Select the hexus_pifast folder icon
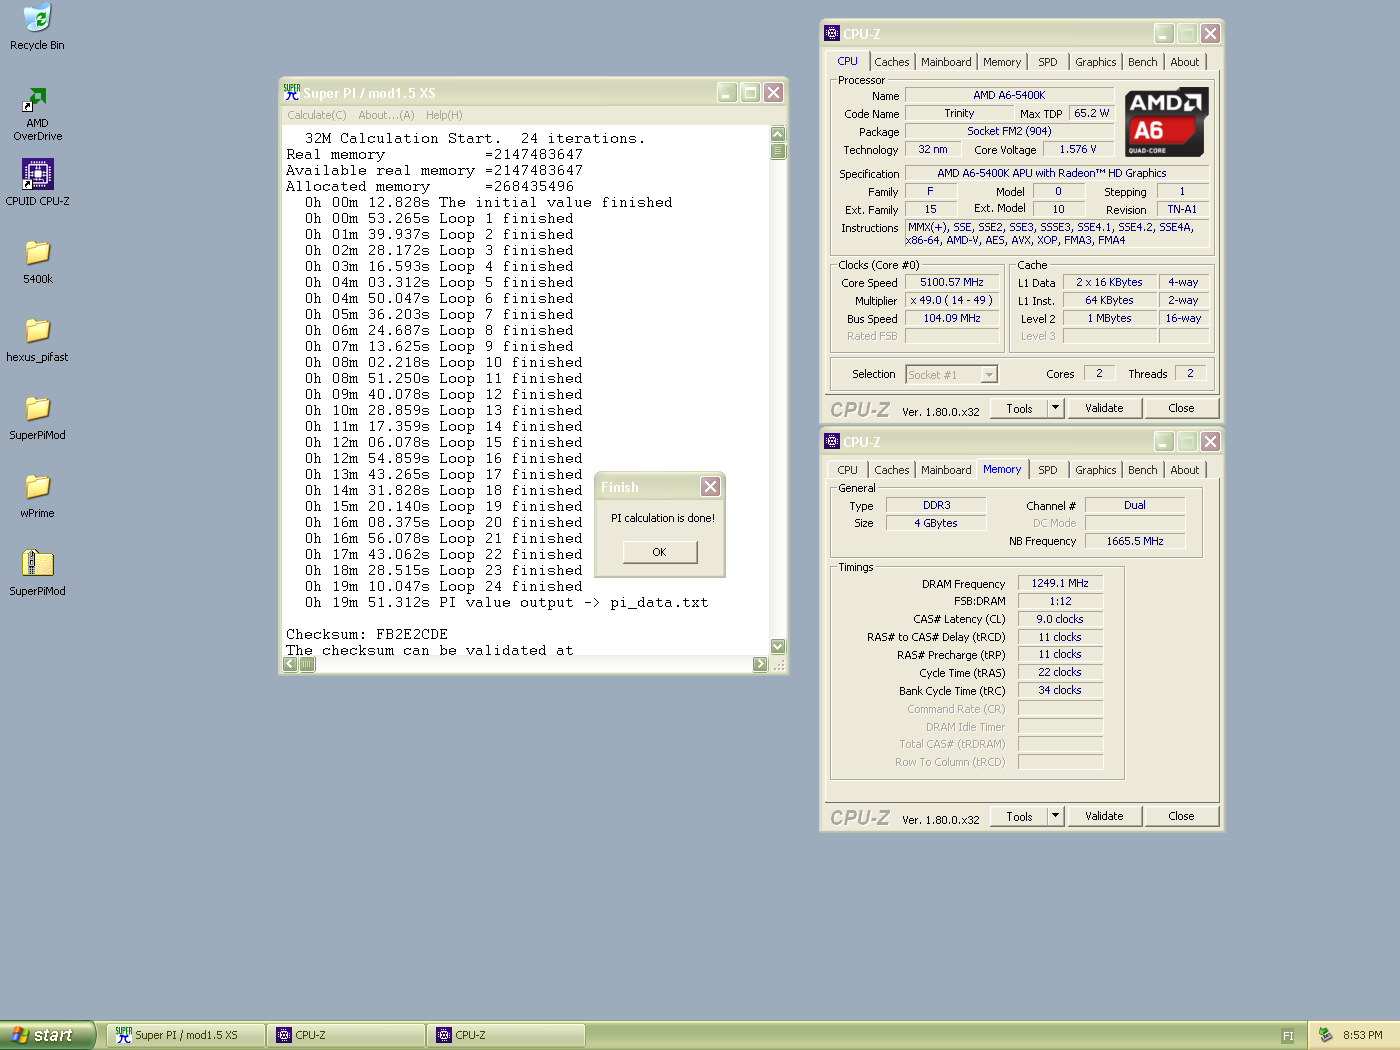1400x1050 pixels. (37, 331)
